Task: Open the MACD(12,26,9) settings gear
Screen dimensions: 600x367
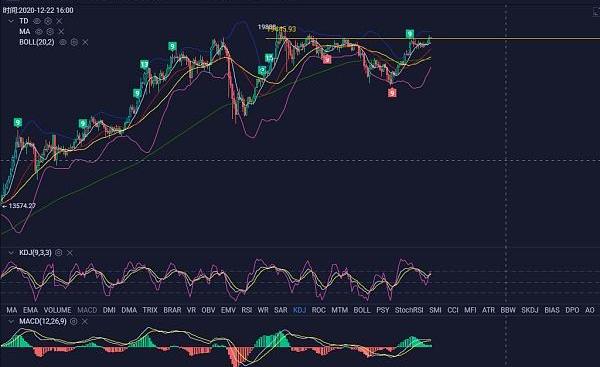Action: point(73,321)
